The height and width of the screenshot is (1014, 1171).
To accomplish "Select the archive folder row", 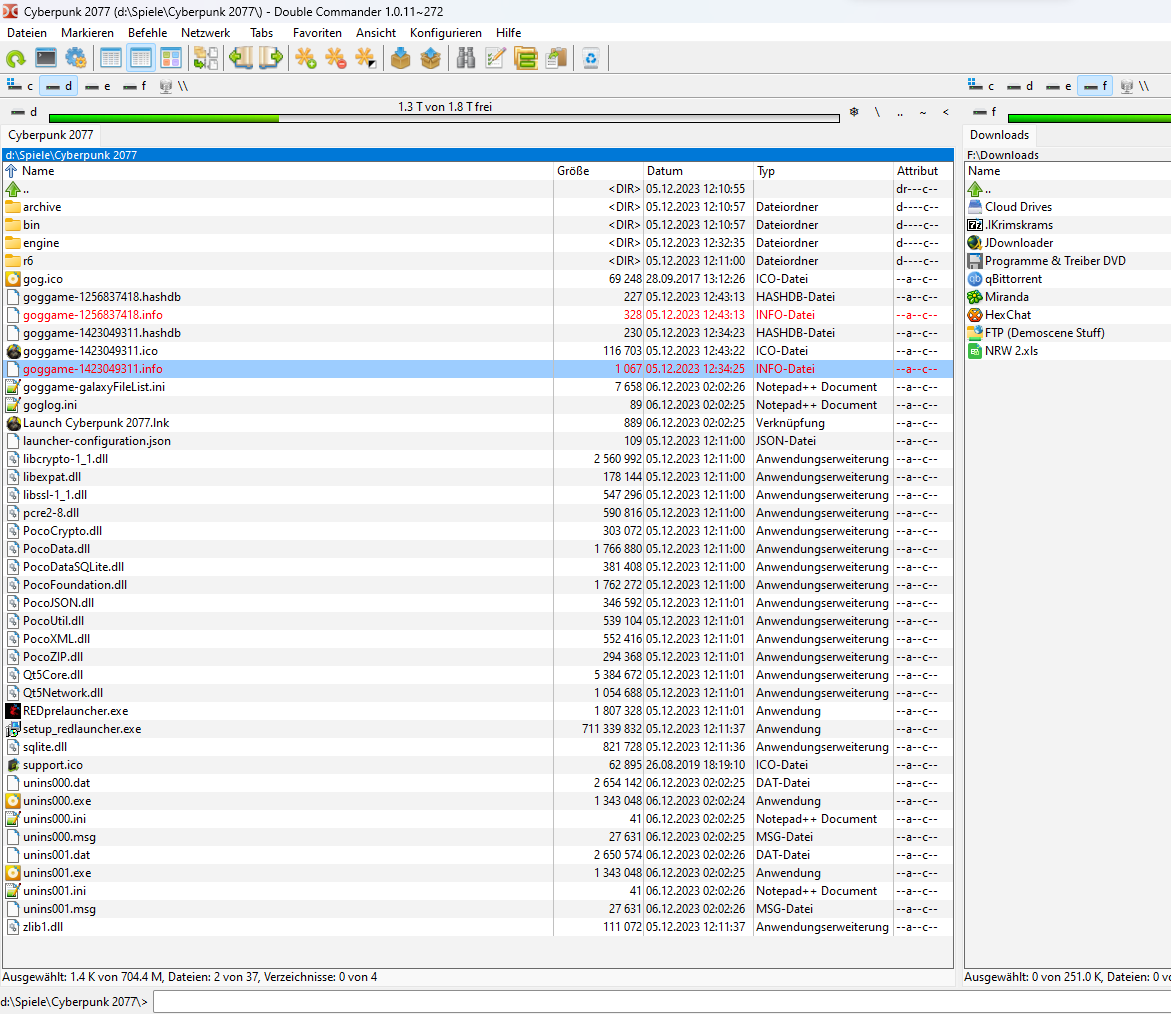I will click(x=478, y=208).
